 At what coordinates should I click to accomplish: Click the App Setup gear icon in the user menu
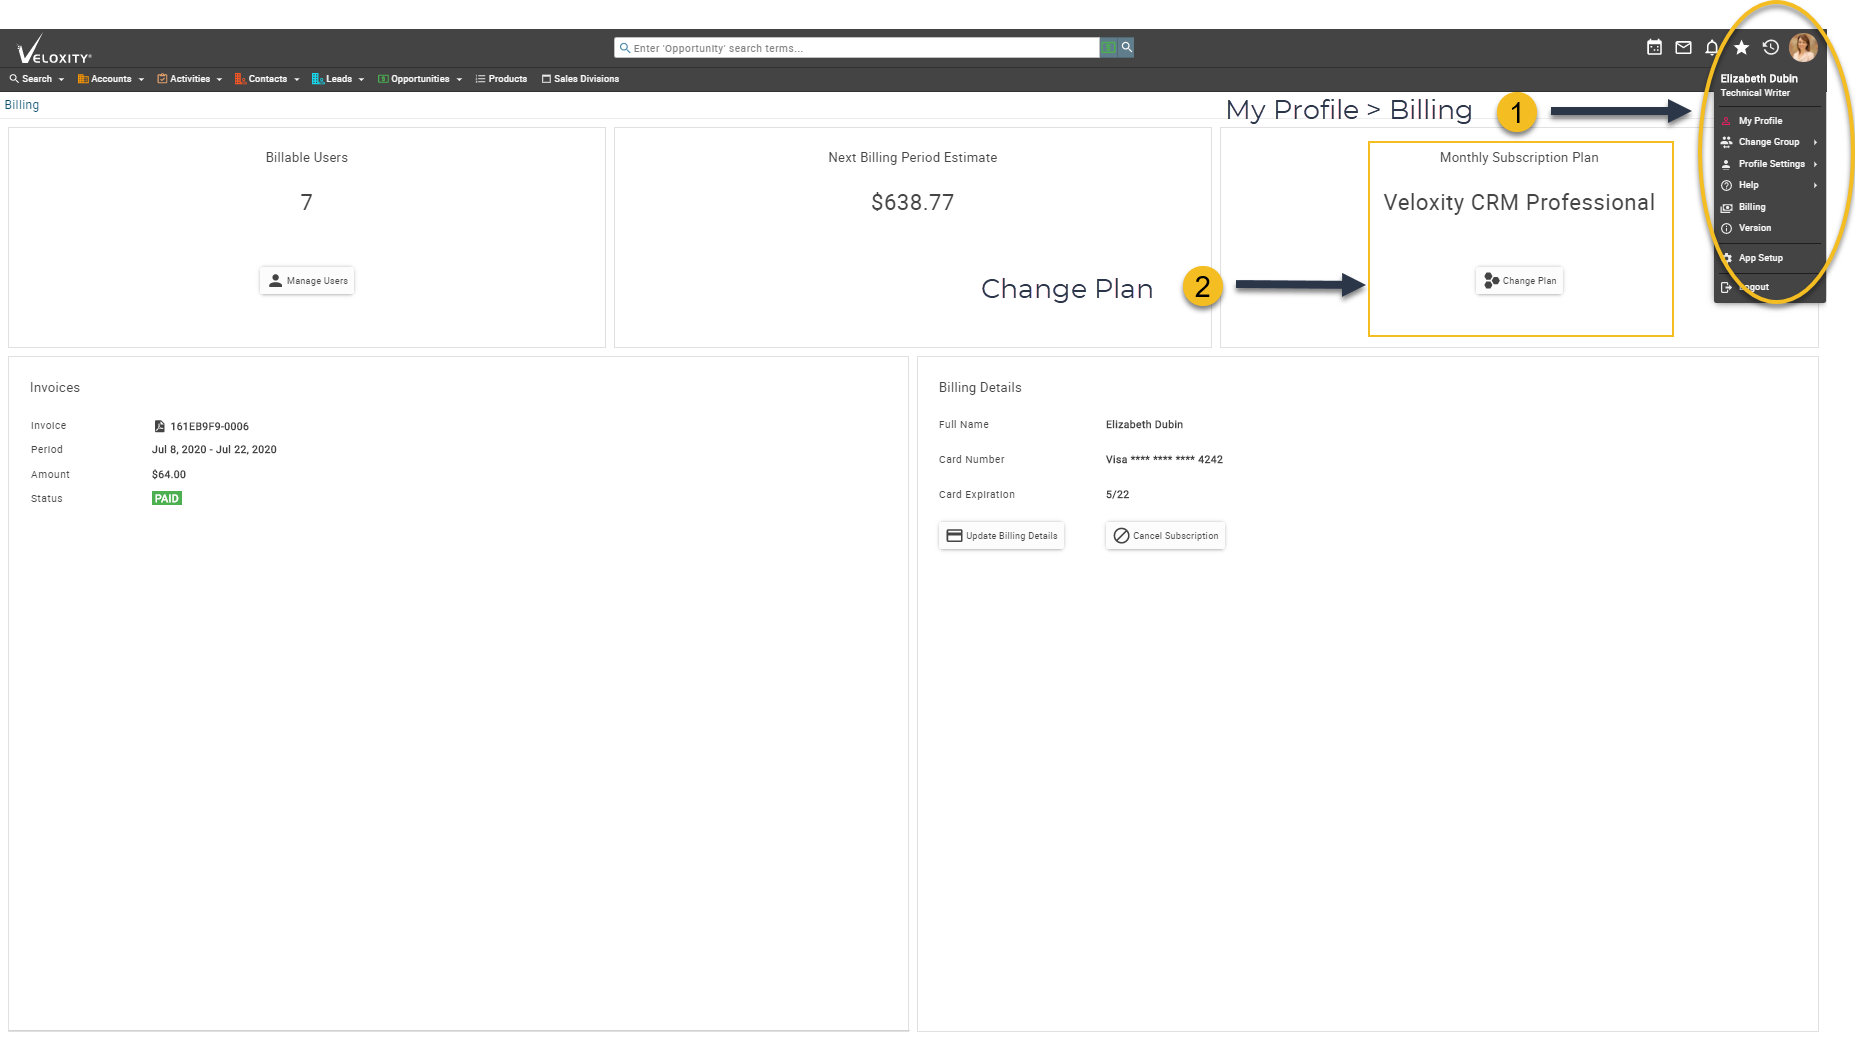(1726, 258)
